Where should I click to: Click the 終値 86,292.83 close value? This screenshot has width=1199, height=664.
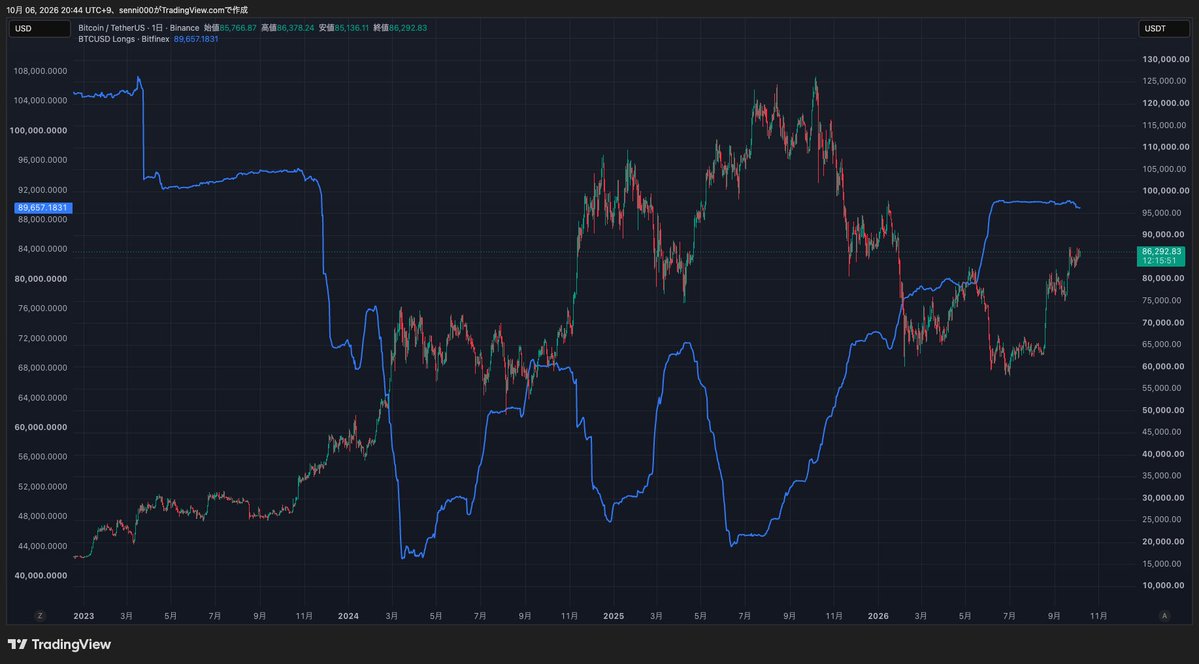tap(400, 28)
